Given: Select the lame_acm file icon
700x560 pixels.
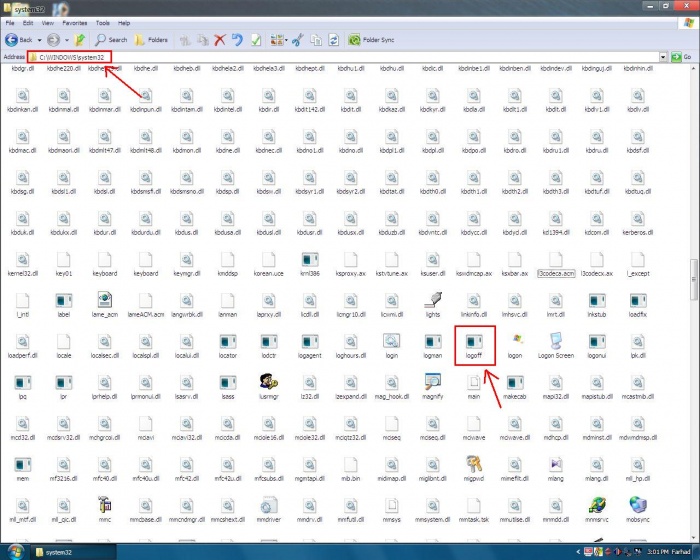Looking at the screenshot, I should pyautogui.click(x=104, y=301).
